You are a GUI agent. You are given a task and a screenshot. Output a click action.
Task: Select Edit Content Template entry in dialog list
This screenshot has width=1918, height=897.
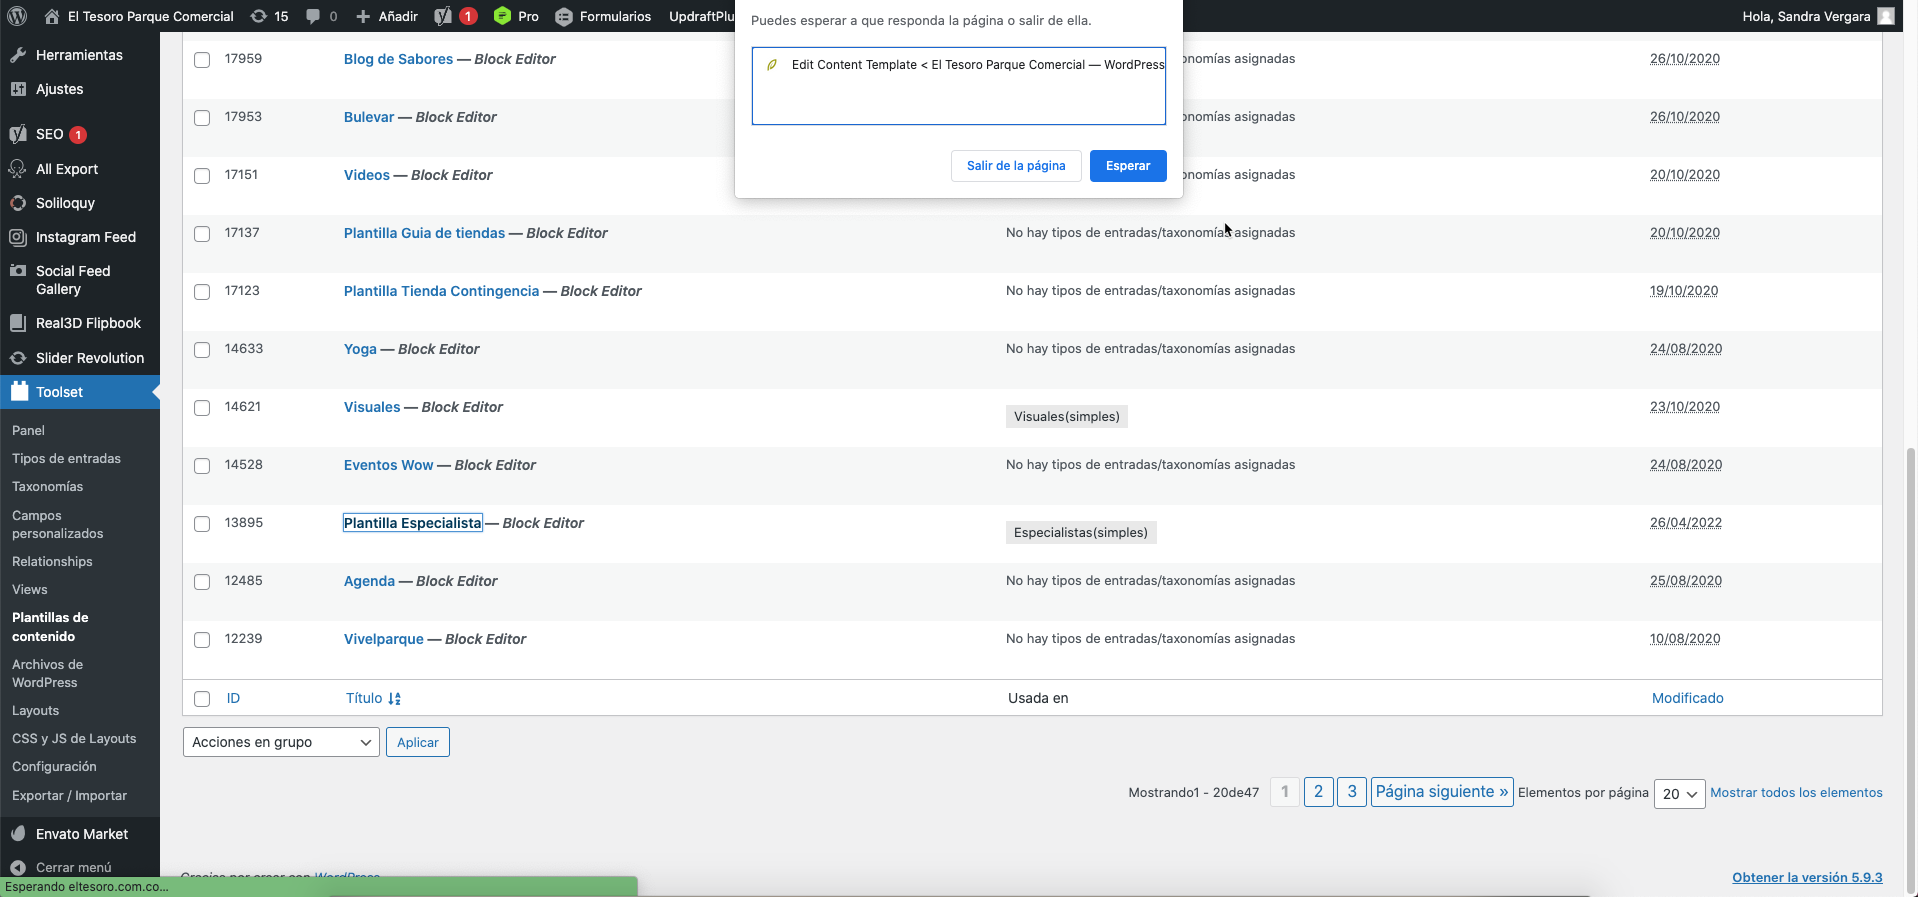[x=959, y=65]
